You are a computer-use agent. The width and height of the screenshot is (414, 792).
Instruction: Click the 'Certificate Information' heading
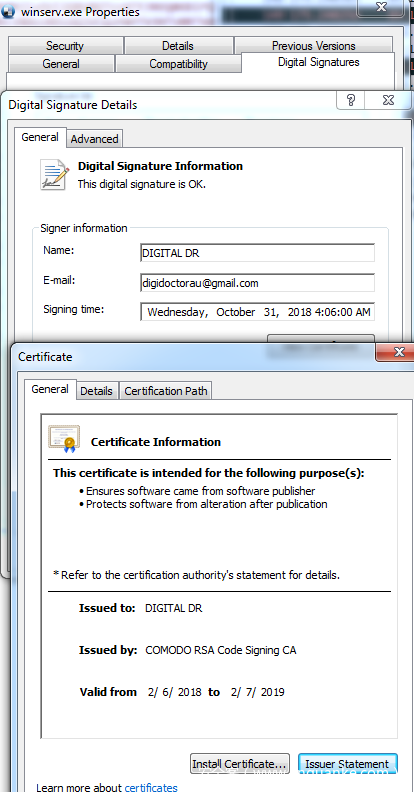pyautogui.click(x=156, y=442)
